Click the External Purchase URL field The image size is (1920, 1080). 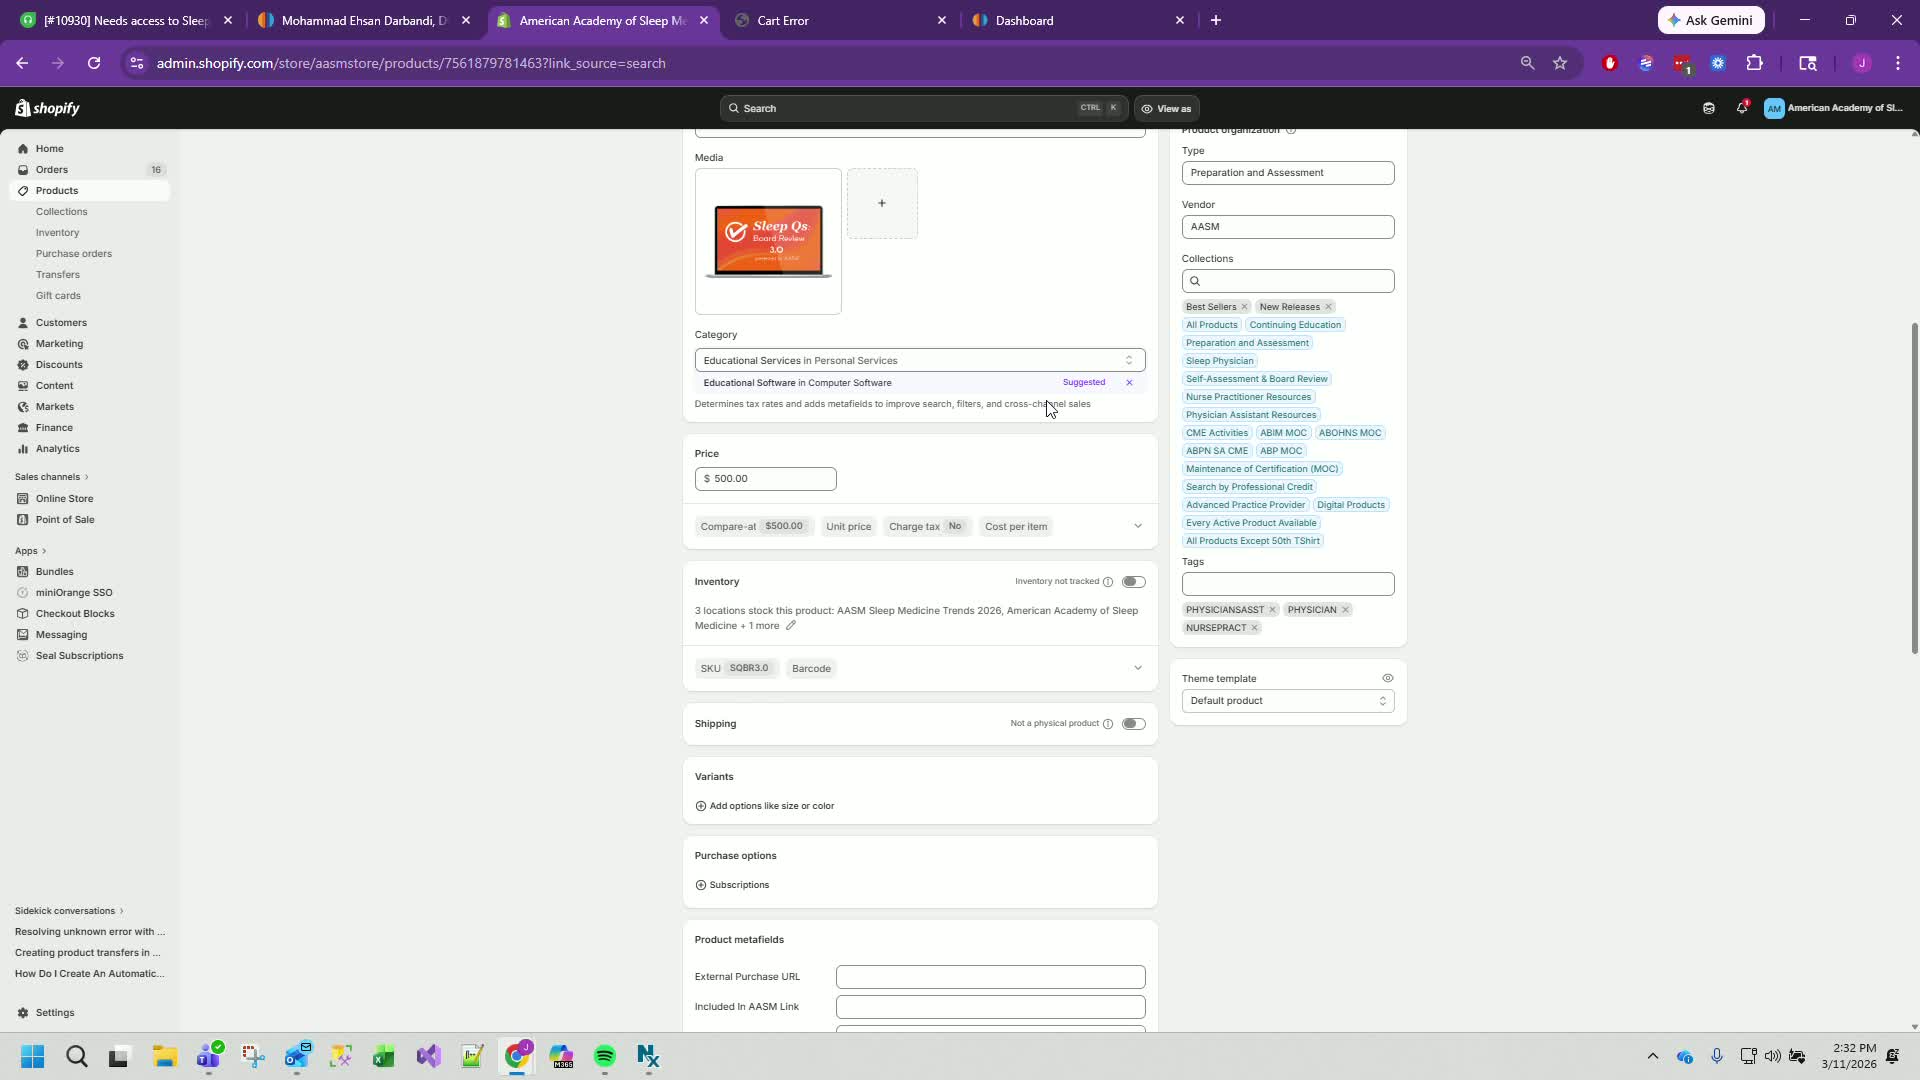990,977
